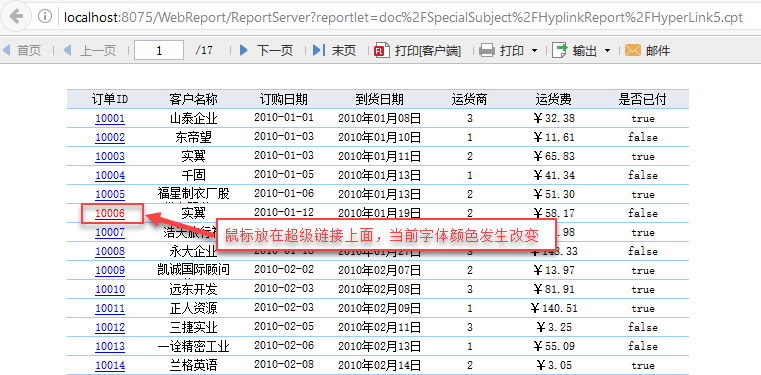Screen dimensions: 761x375
Task: Select customer cell 正人资源
Action: pos(193,308)
